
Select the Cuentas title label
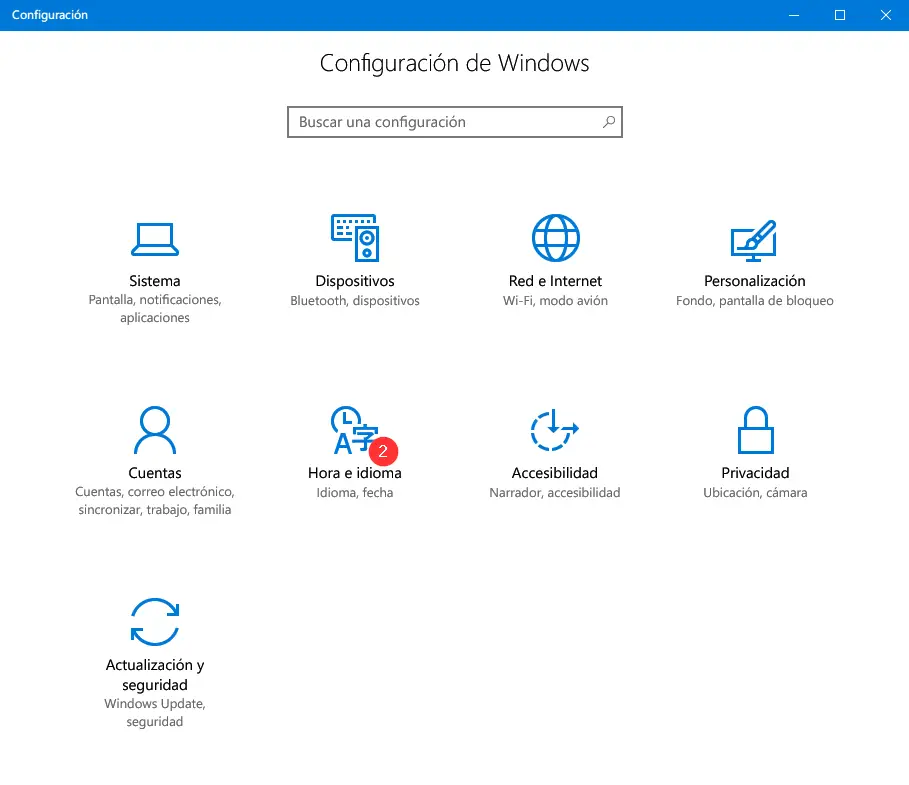coord(155,473)
